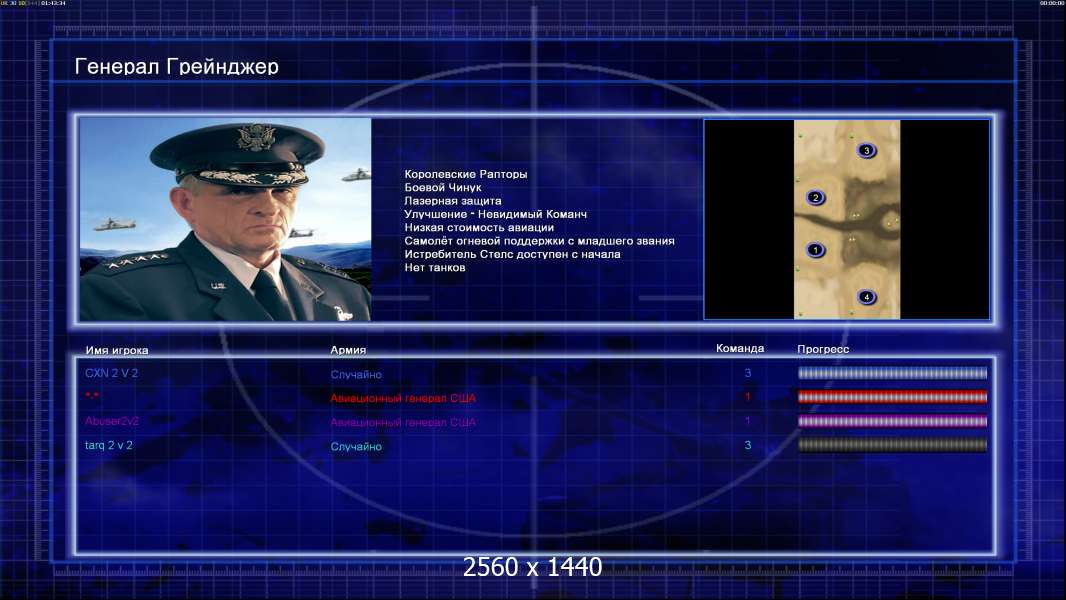Screen dimensions: 1066x600
Task: Click 'Самолёт огневой поддержки с младшего звания'
Action: (540, 241)
